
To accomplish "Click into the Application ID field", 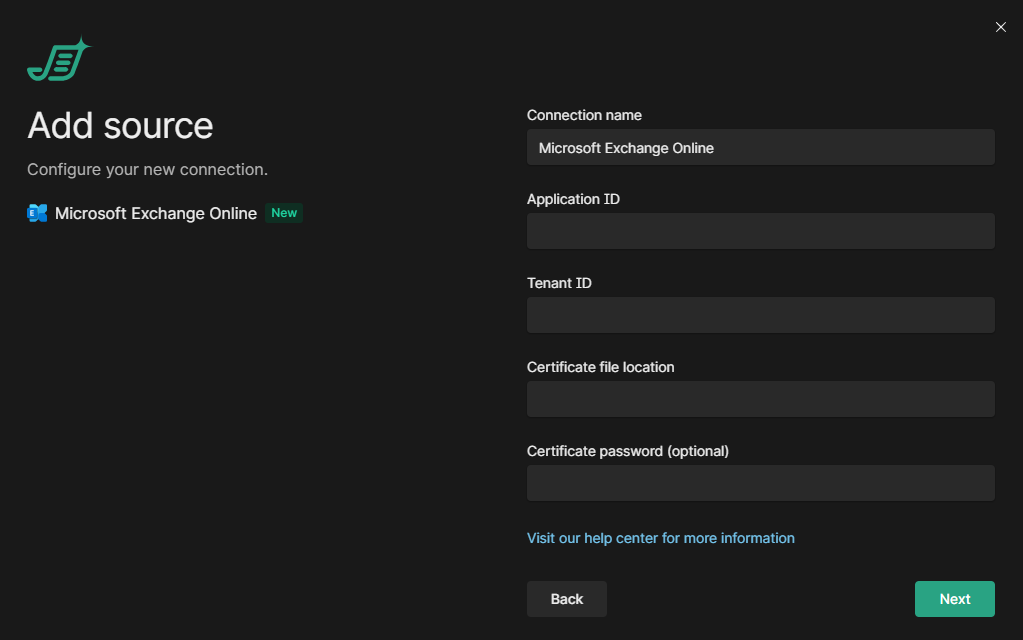I will pos(760,231).
